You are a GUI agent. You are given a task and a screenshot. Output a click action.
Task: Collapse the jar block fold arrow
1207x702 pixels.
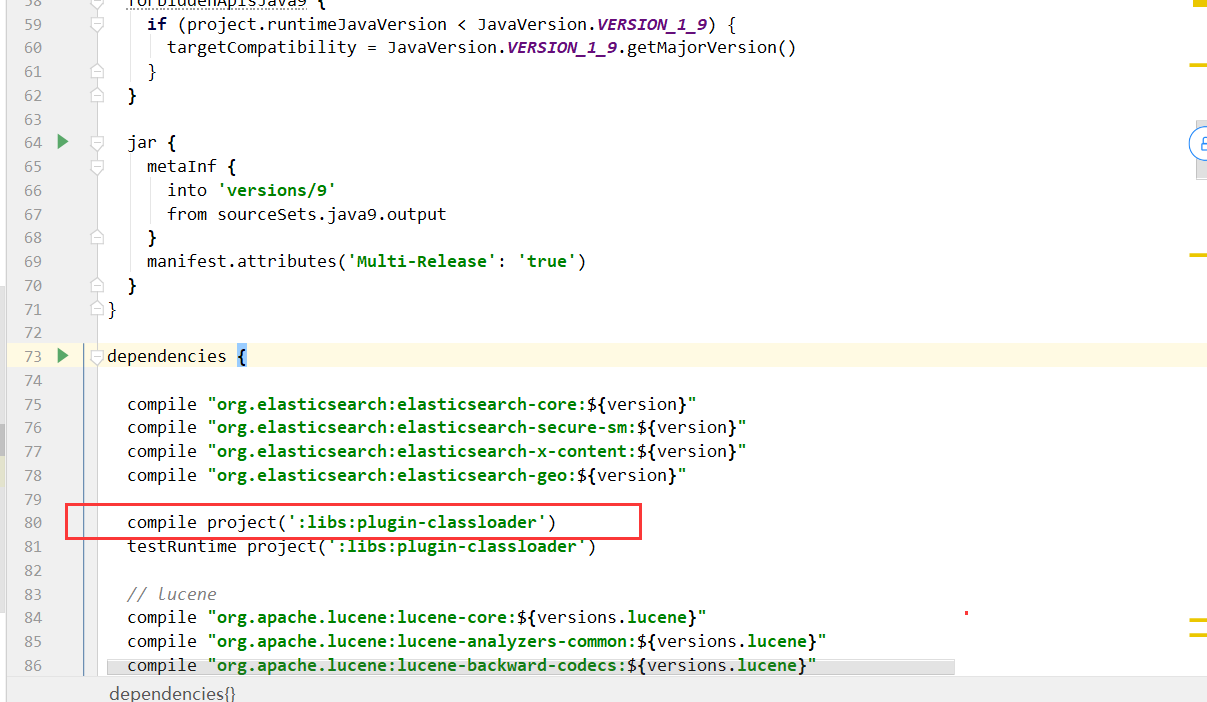(x=95, y=142)
